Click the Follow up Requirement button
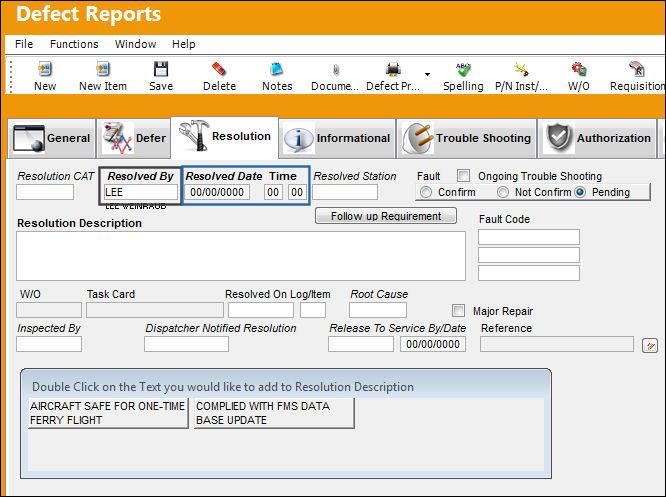Viewport: 666px width, 497px height. 386,216
